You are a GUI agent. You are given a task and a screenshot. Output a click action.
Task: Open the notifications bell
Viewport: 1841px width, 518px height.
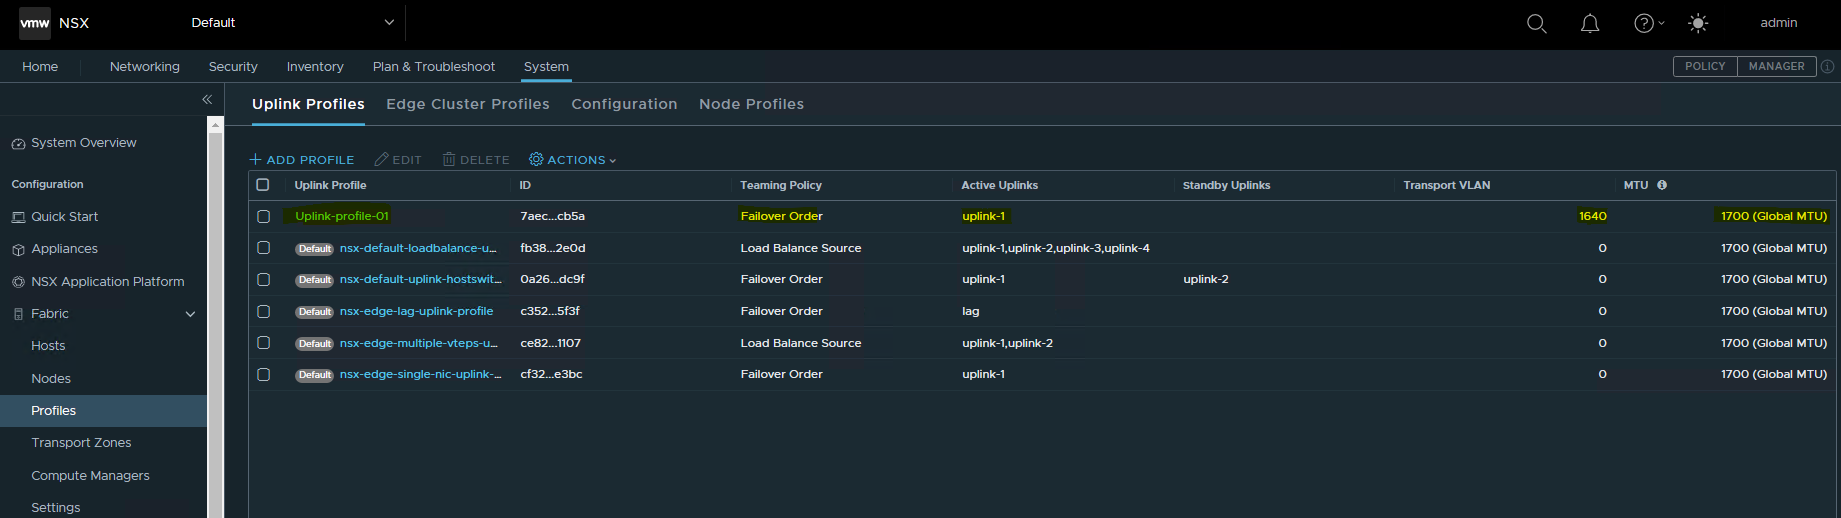coord(1590,23)
